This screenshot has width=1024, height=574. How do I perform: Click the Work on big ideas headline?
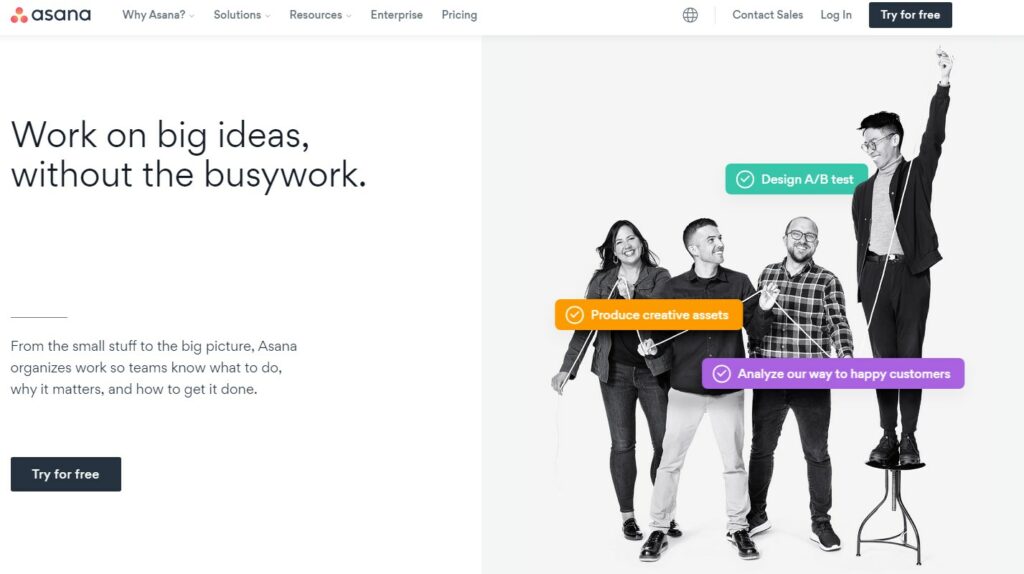(189, 155)
